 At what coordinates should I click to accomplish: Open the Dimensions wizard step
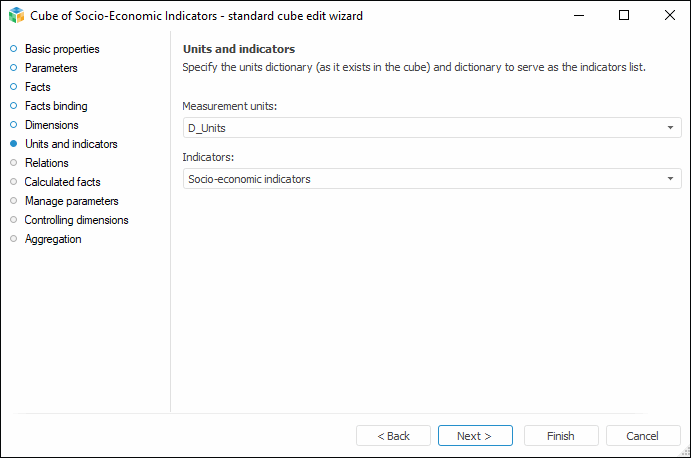(52, 125)
